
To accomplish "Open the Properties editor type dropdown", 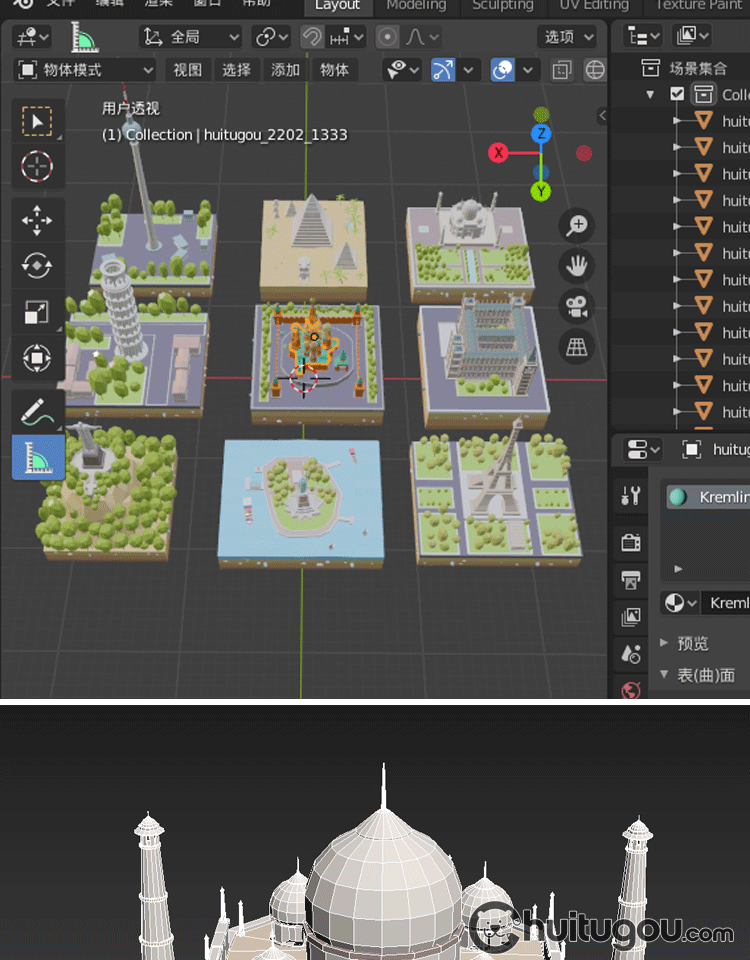I will point(643,449).
